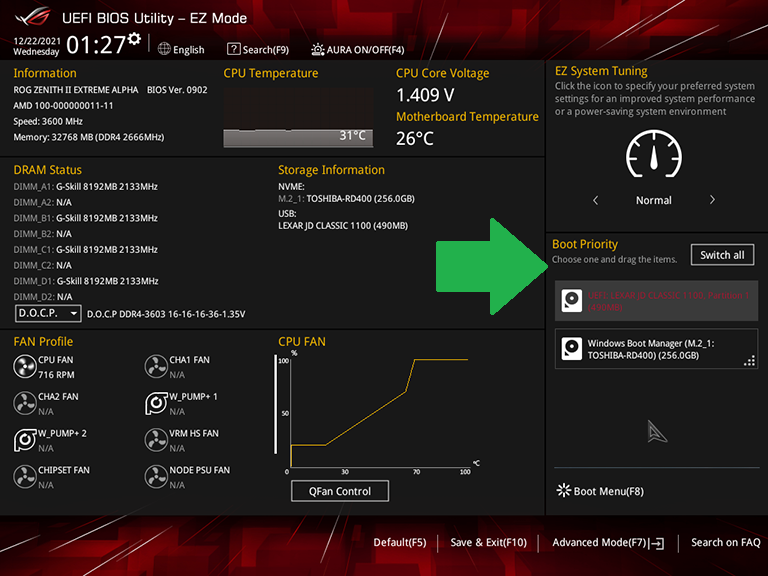The height and width of the screenshot is (576, 768).
Task: Click the 'Normal' tuning mode label
Action: [653, 200]
